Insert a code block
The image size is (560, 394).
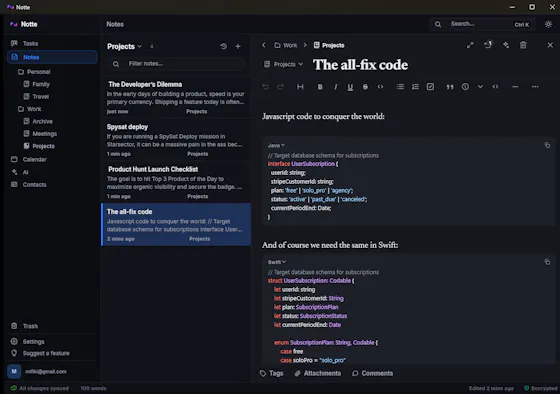495,87
